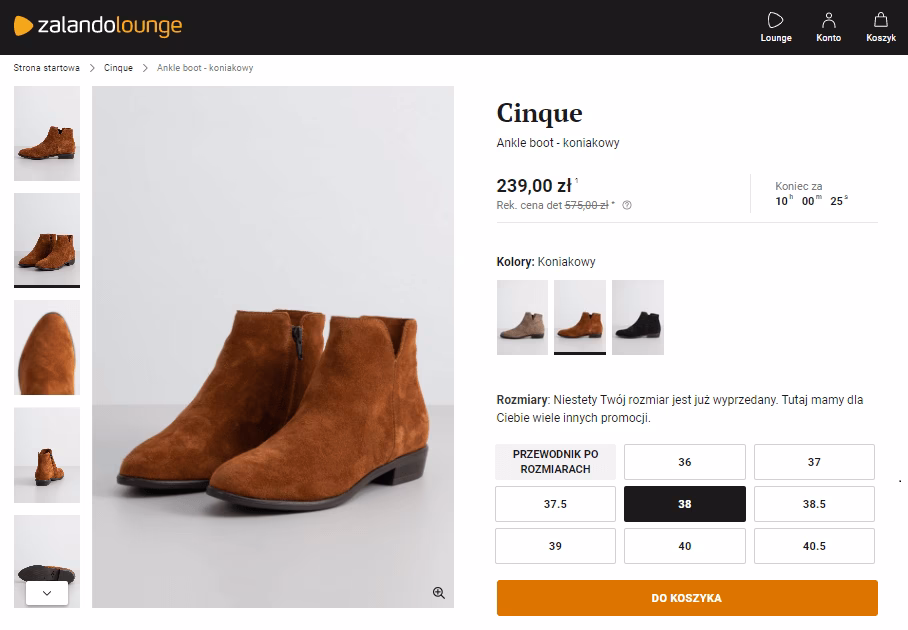The width and height of the screenshot is (908, 630).
Task: View the toe close-up thumbnail
Action: (x=47, y=347)
